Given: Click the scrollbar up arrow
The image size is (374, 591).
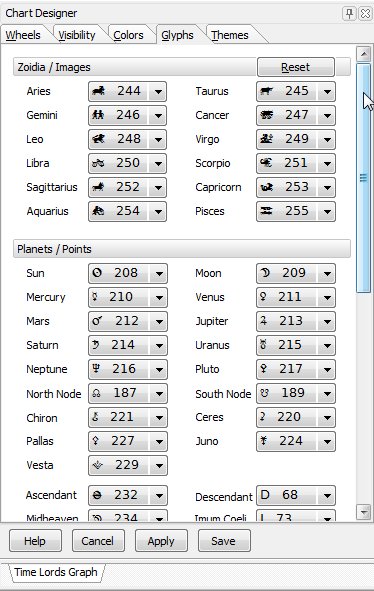Looking at the screenshot, I should pyautogui.click(x=364, y=55).
